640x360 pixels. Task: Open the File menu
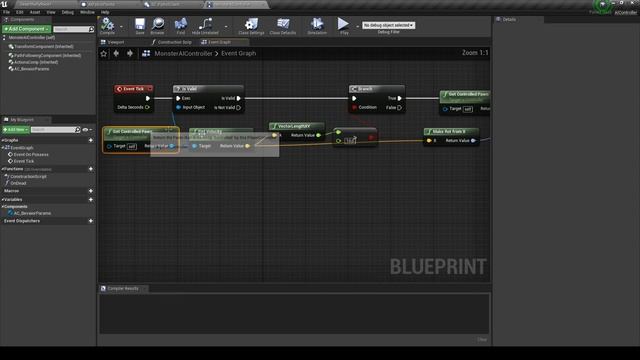pos(7,12)
